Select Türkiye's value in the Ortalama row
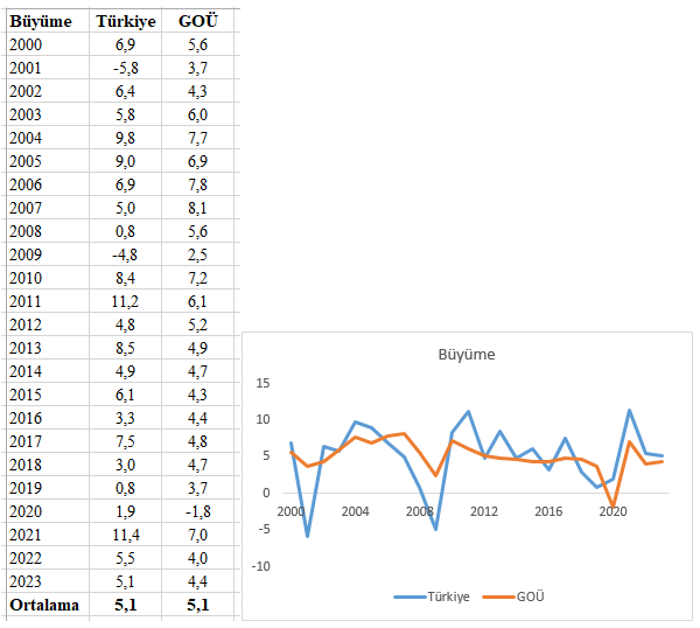This screenshot has width=700, height=628. click(x=125, y=605)
